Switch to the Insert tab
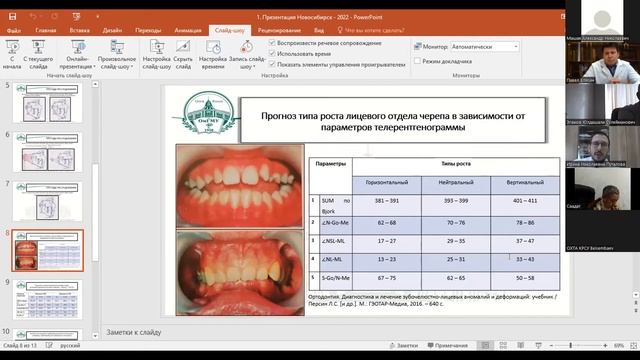The image size is (640, 360). (x=80, y=30)
